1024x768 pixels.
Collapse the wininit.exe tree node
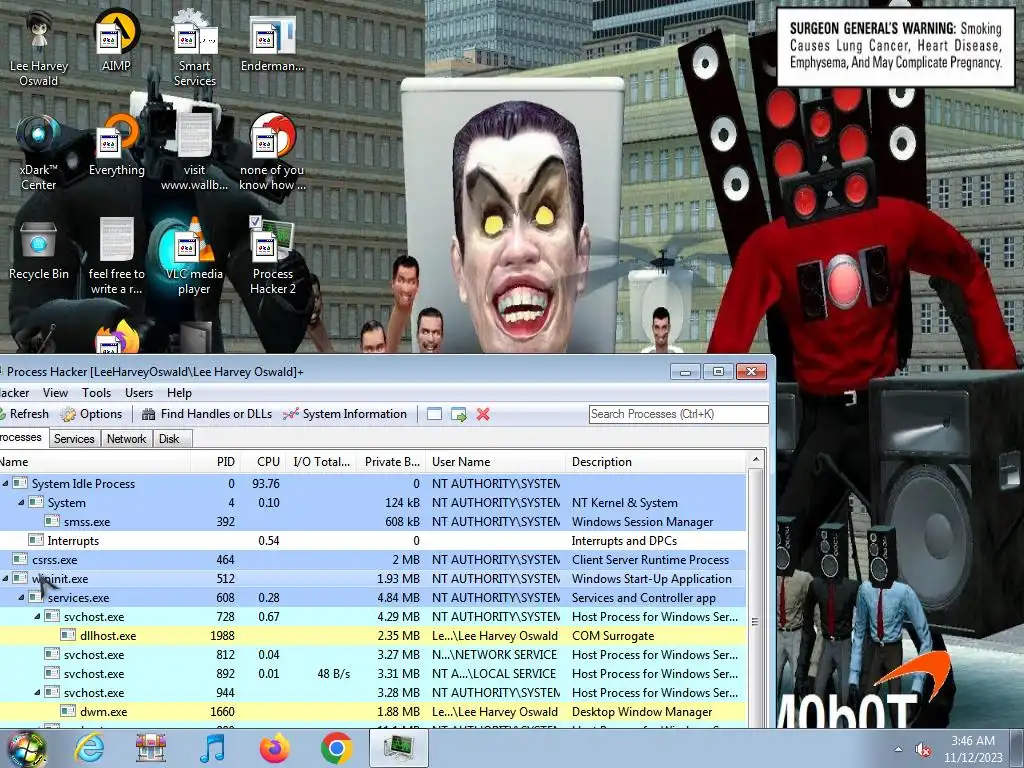(5, 578)
